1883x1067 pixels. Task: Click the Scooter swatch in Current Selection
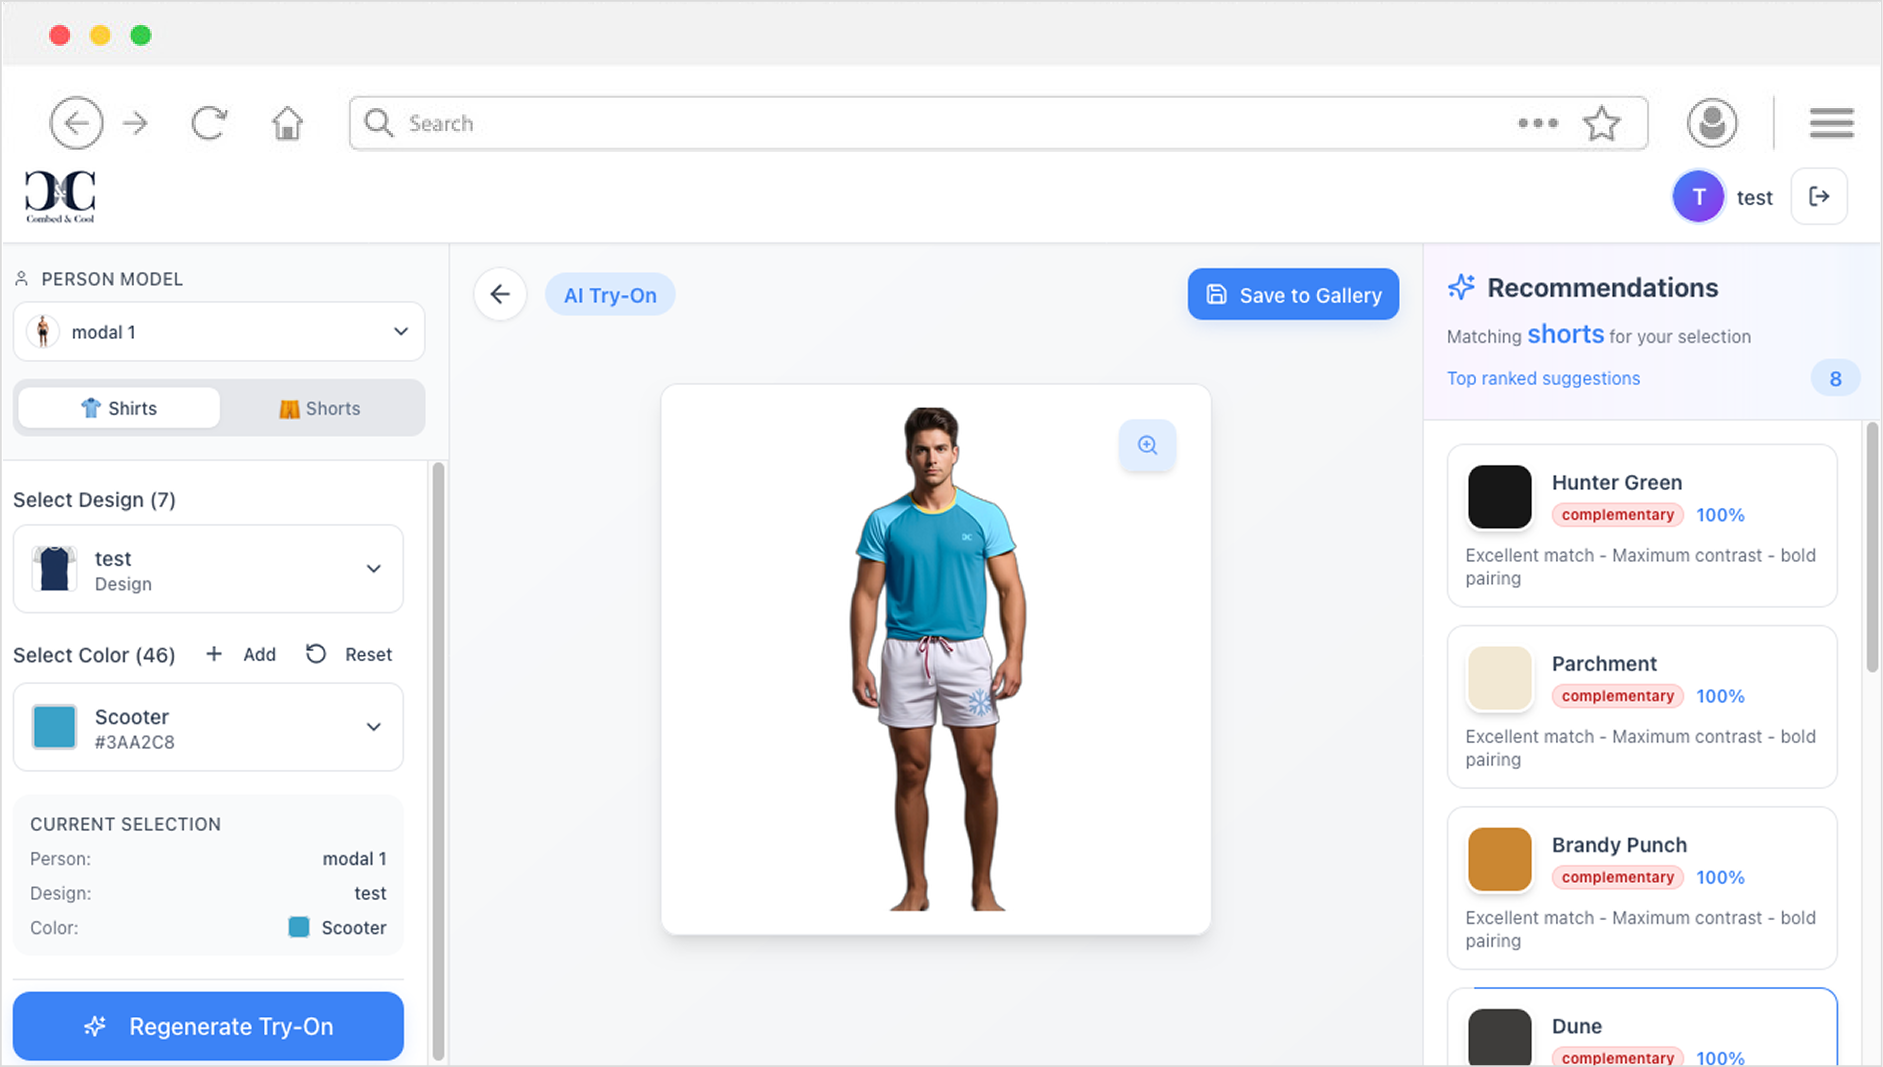[x=299, y=927]
